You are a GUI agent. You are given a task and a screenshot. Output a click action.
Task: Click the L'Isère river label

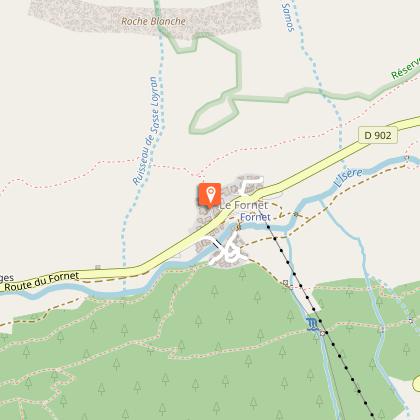(x=348, y=177)
